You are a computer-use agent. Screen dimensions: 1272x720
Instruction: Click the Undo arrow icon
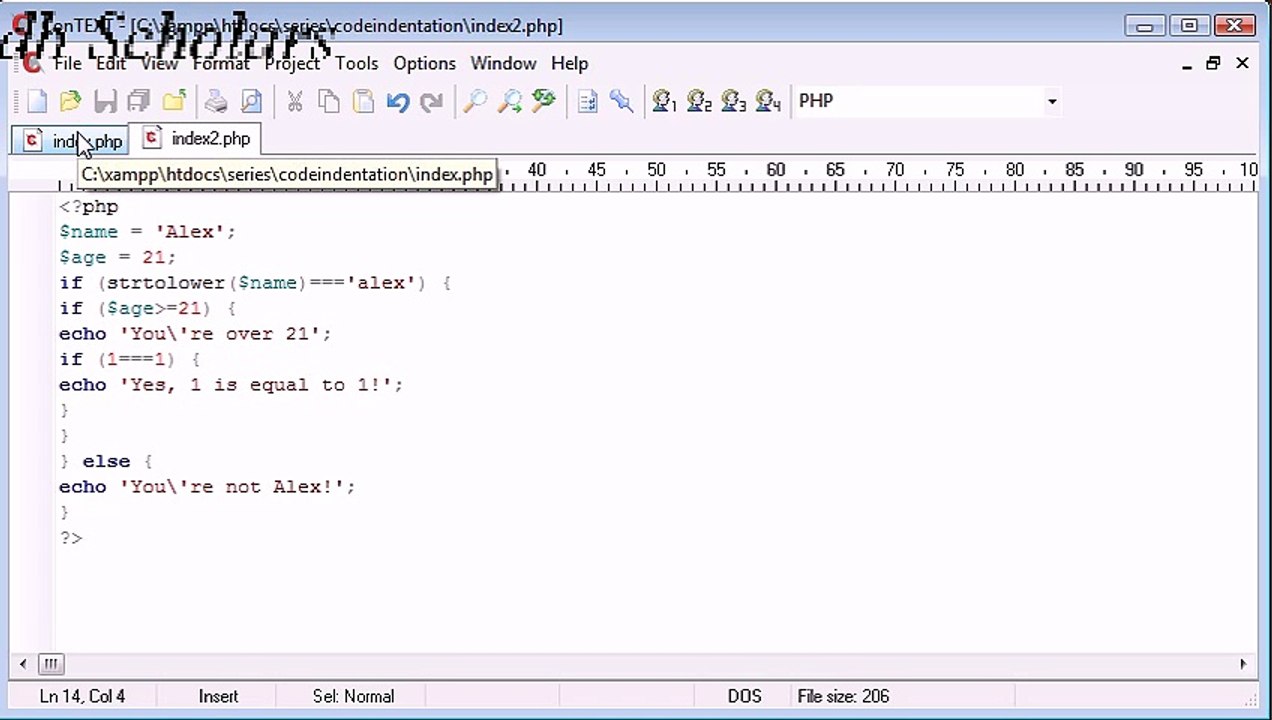pos(398,101)
